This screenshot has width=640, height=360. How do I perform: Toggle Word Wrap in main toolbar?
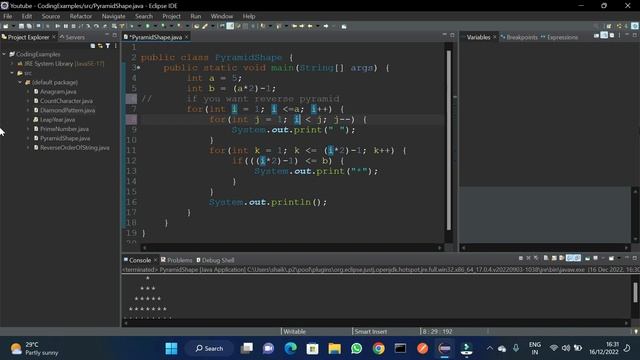[x=238, y=26]
